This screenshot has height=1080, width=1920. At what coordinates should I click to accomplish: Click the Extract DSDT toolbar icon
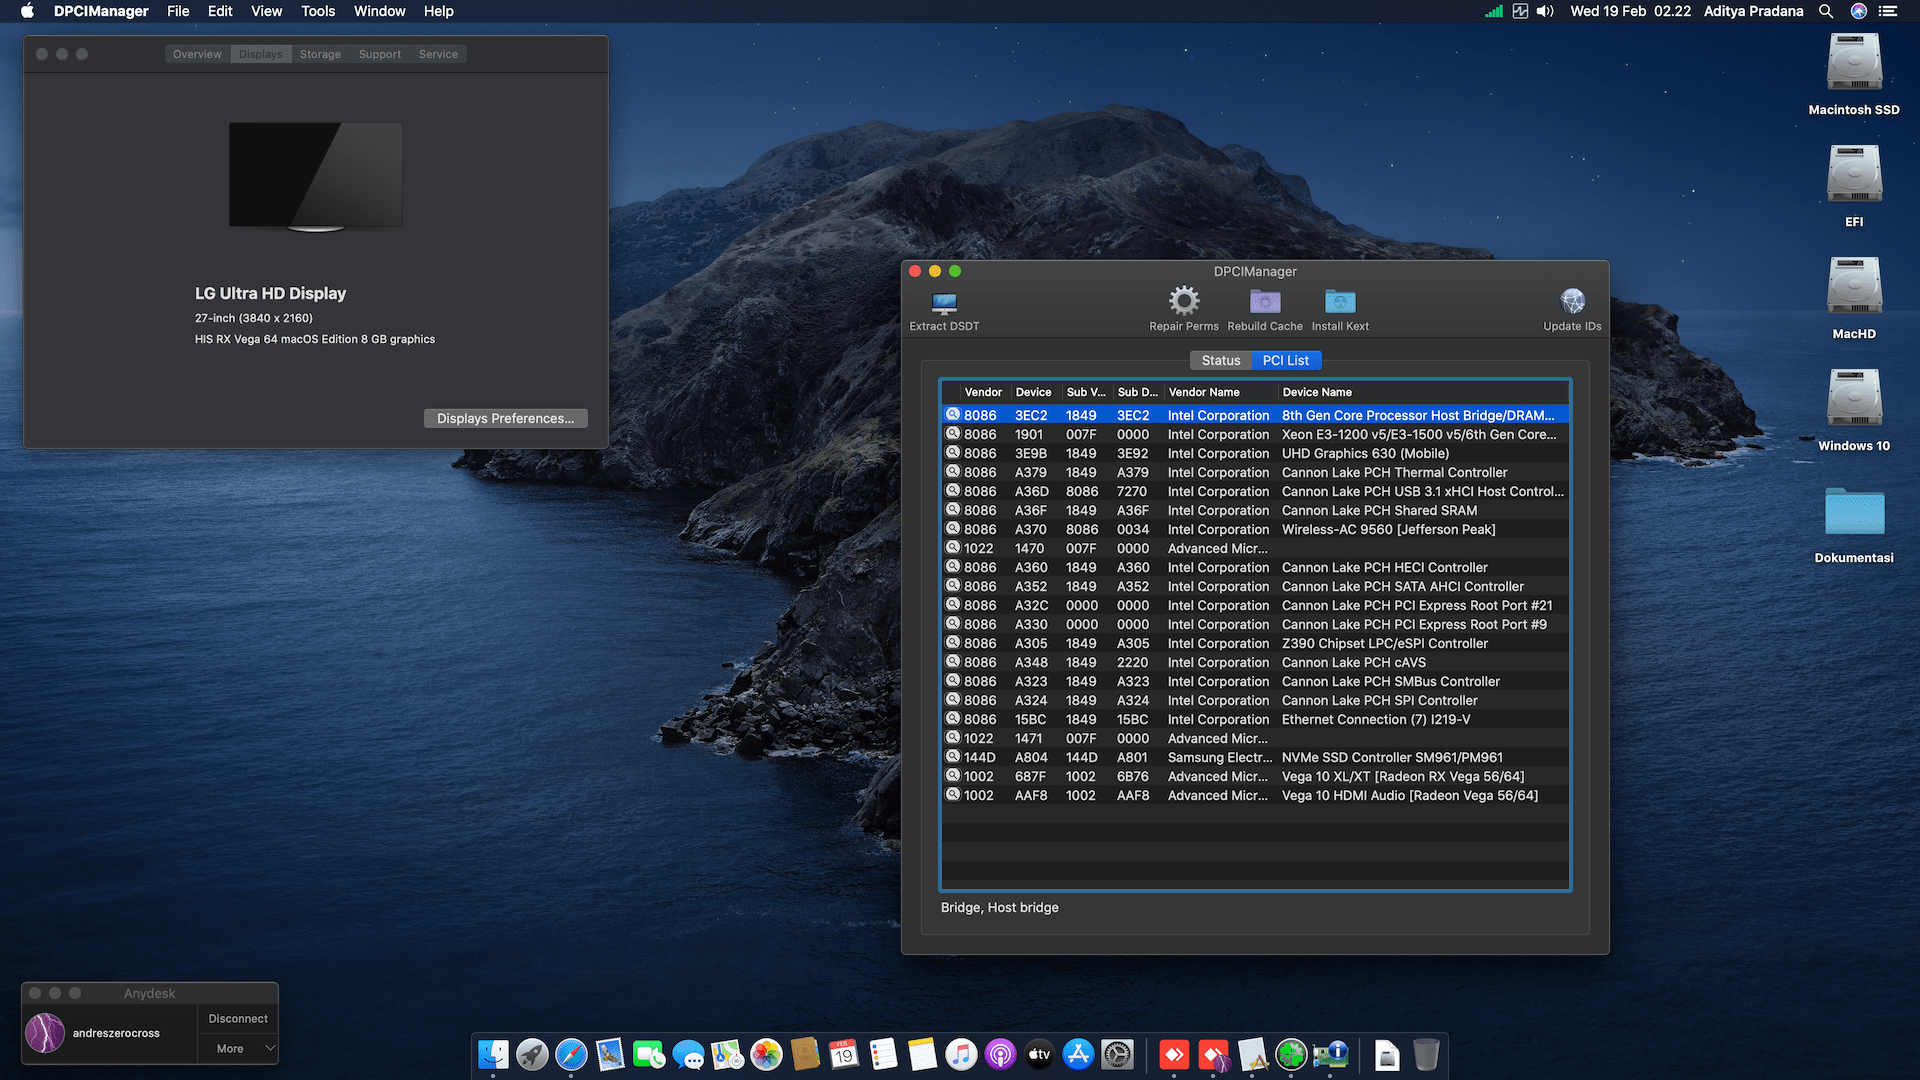click(x=944, y=303)
